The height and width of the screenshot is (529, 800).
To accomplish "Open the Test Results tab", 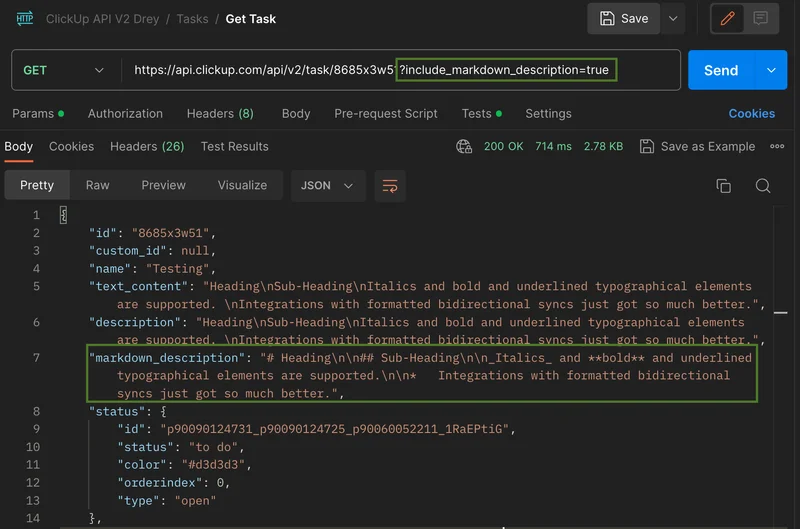I will coord(235,147).
